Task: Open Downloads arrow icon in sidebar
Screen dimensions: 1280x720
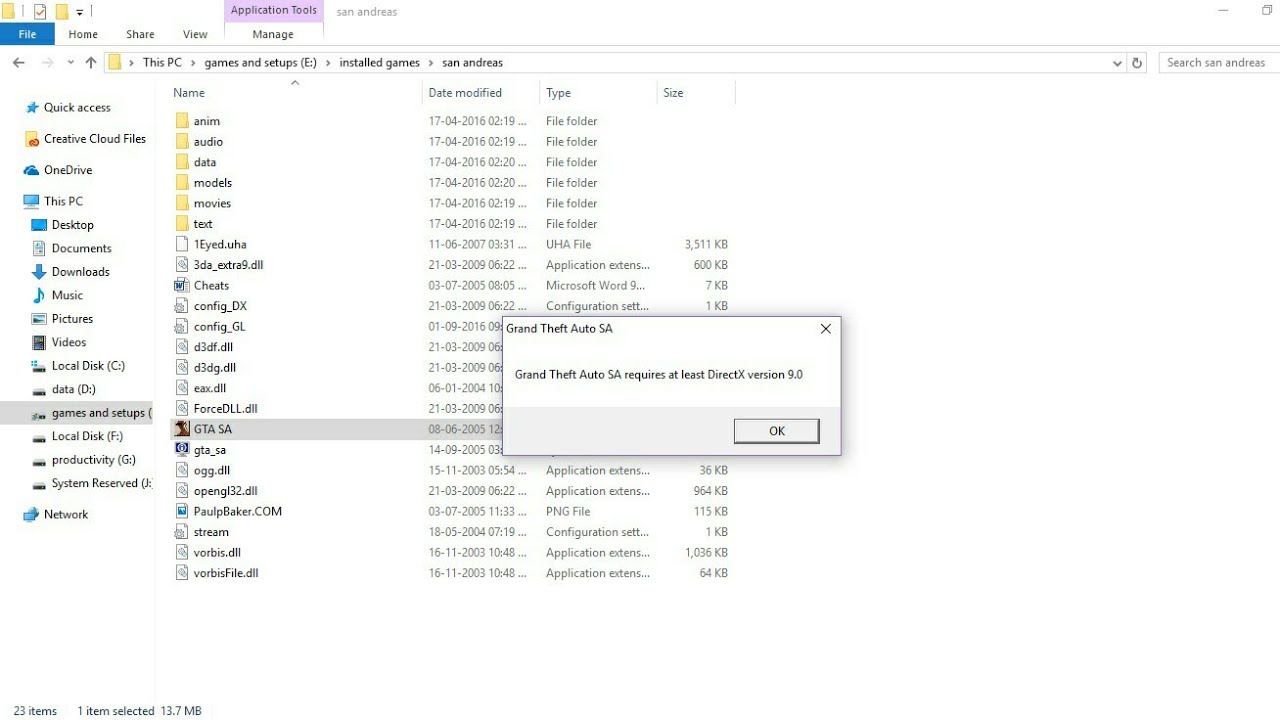Action: pyautogui.click(x=39, y=272)
